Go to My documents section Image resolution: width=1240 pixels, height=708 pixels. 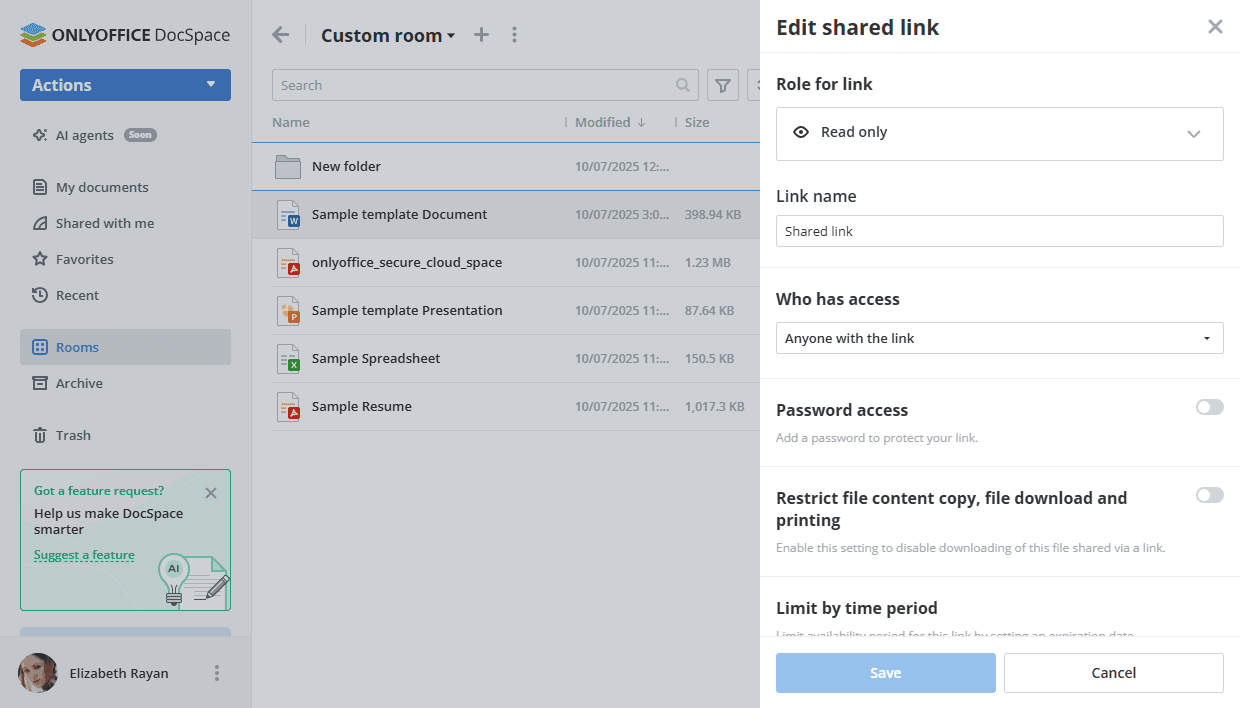101,187
